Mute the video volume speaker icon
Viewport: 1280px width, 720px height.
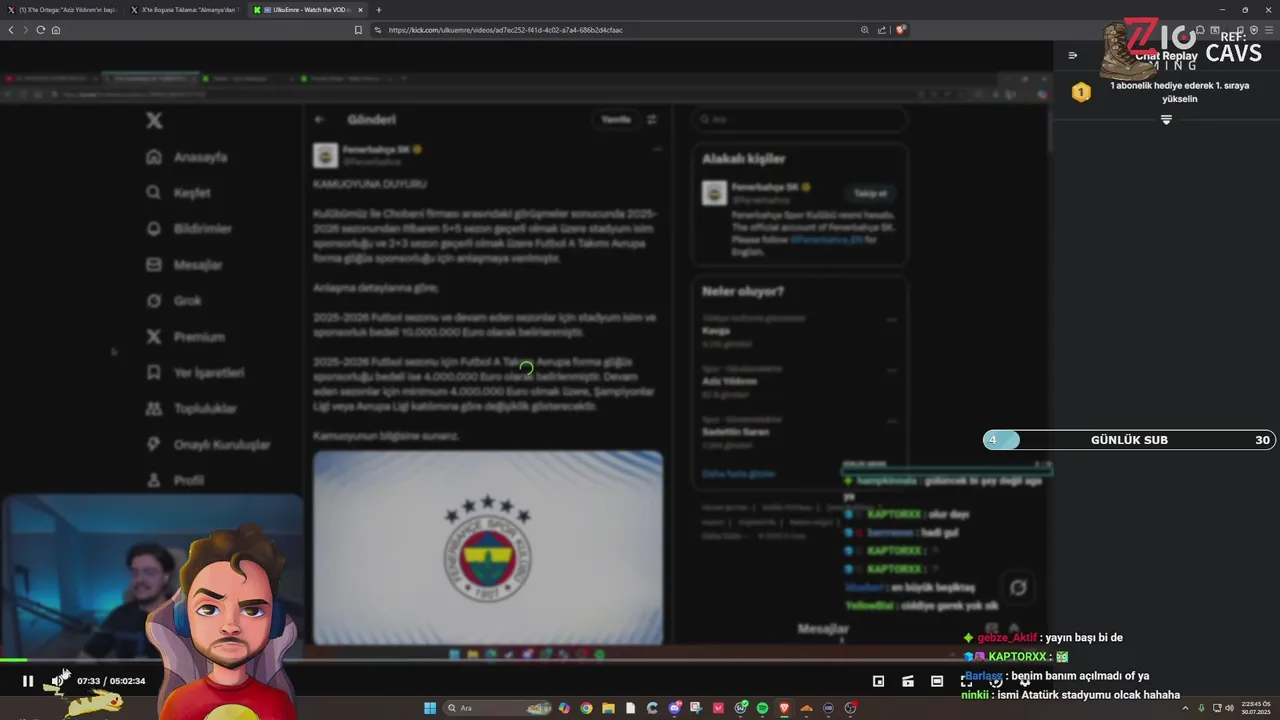[x=58, y=681]
